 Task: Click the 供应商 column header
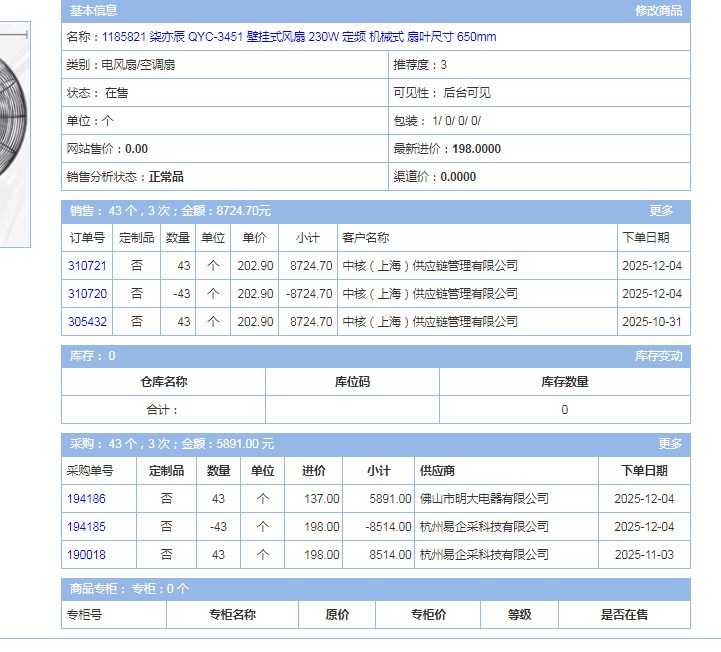[x=437, y=471]
